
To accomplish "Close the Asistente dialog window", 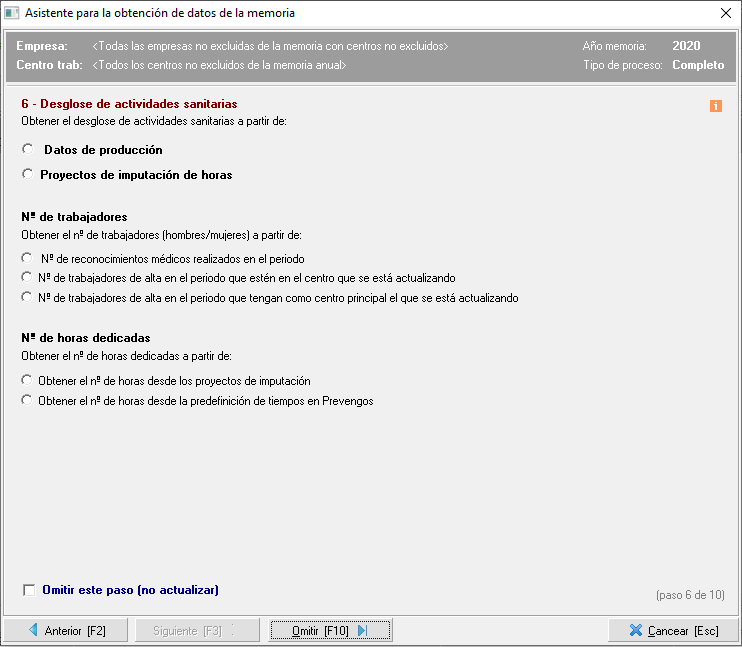I will tap(725, 14).
